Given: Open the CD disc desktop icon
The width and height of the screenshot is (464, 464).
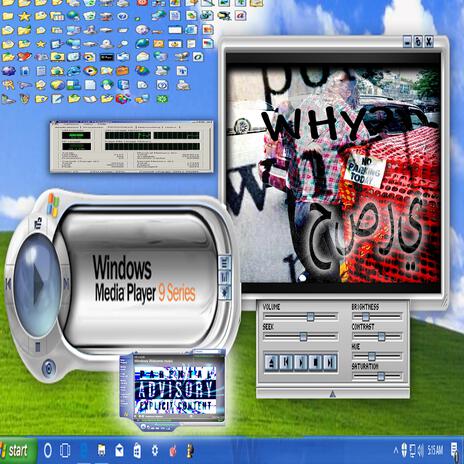Looking at the screenshot, I should 142,29.
